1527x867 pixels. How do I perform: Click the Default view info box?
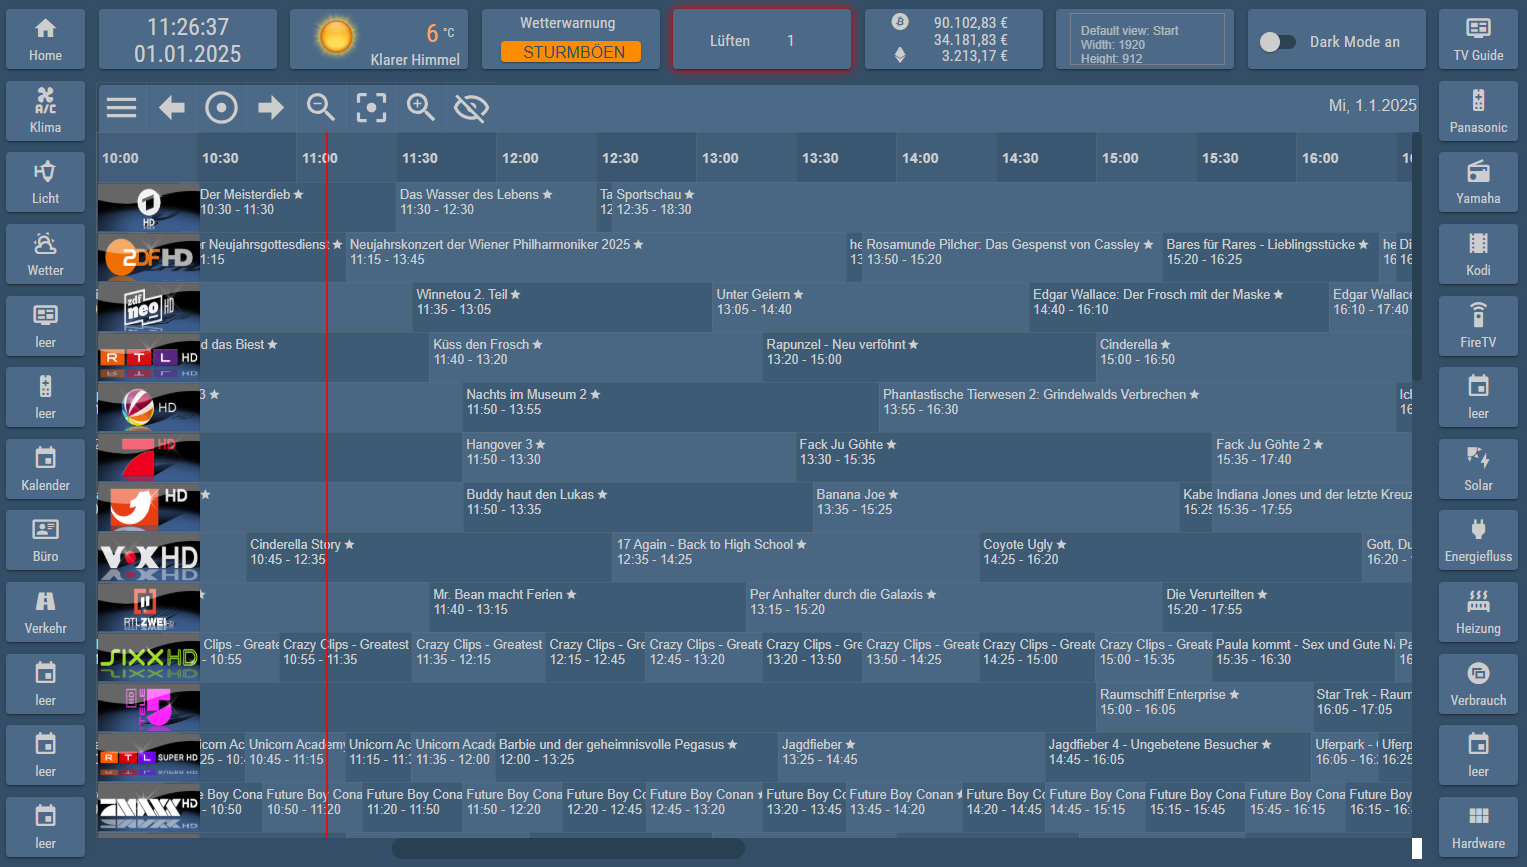click(x=1147, y=40)
